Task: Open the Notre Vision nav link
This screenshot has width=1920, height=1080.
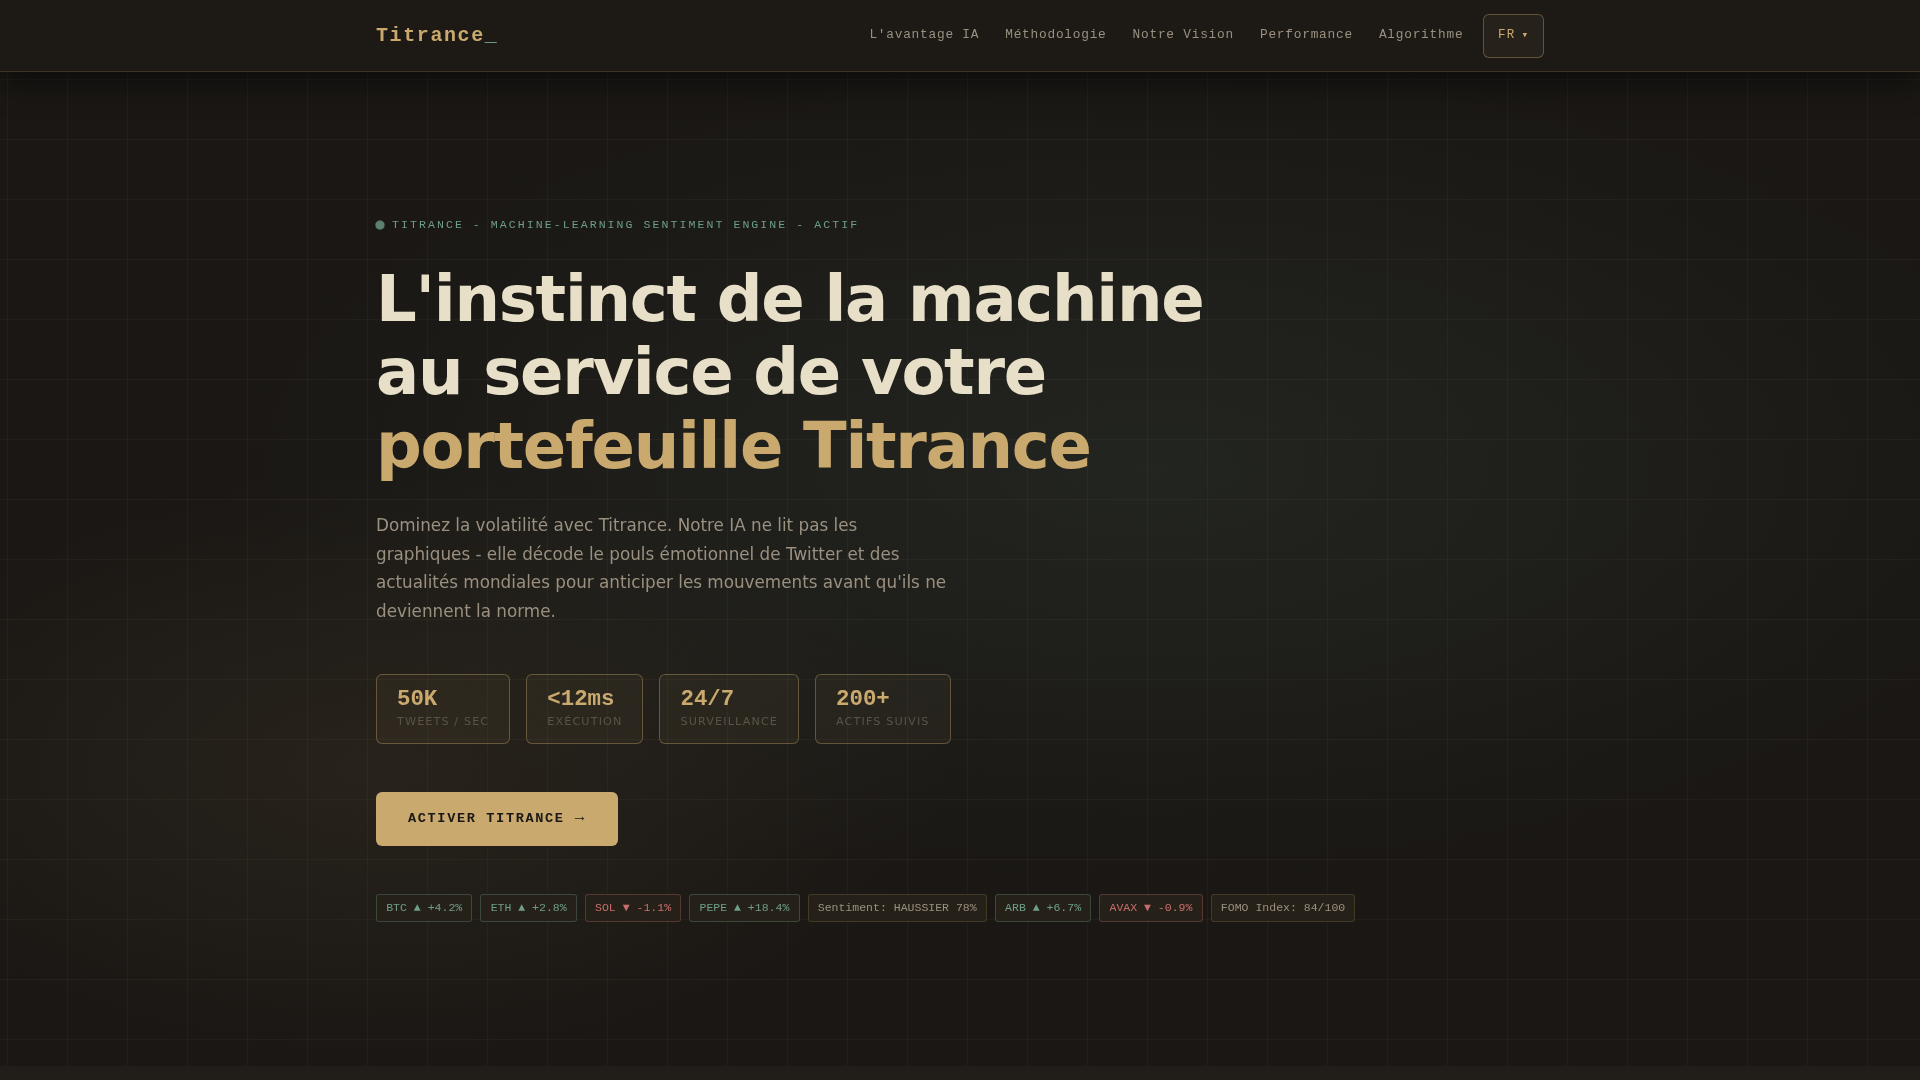Action: pyautogui.click(x=1183, y=35)
